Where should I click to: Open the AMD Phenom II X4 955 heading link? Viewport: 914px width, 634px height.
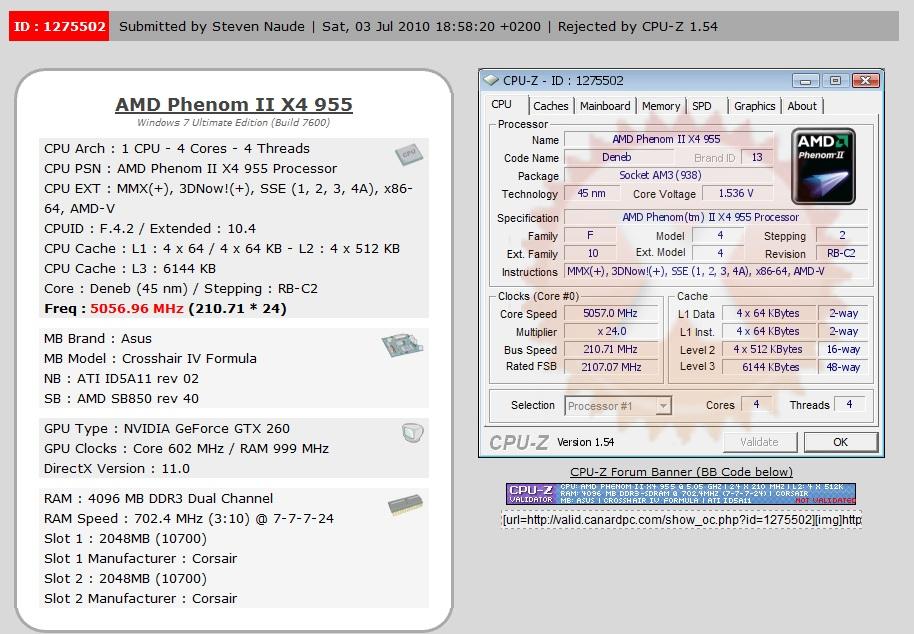(x=234, y=104)
